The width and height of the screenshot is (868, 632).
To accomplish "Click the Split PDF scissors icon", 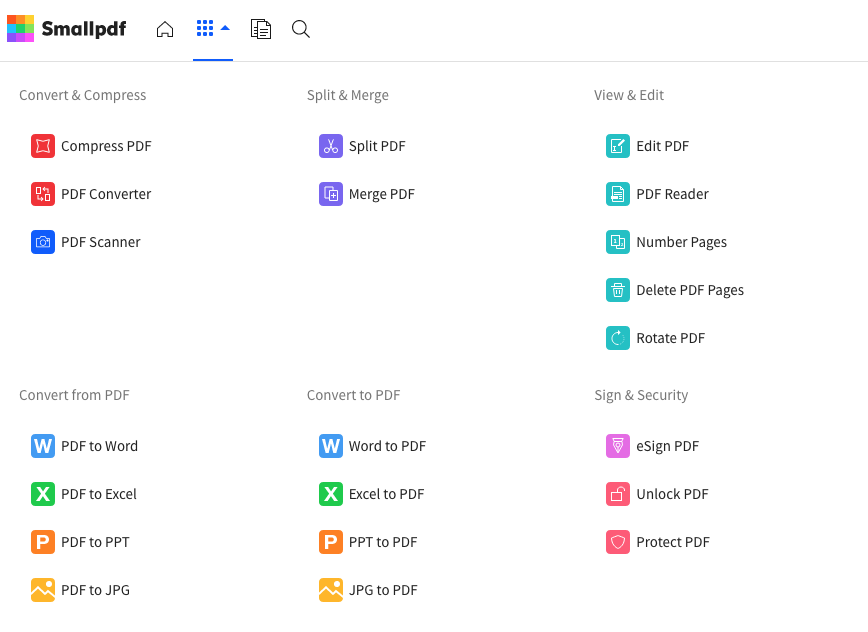I will coord(331,146).
